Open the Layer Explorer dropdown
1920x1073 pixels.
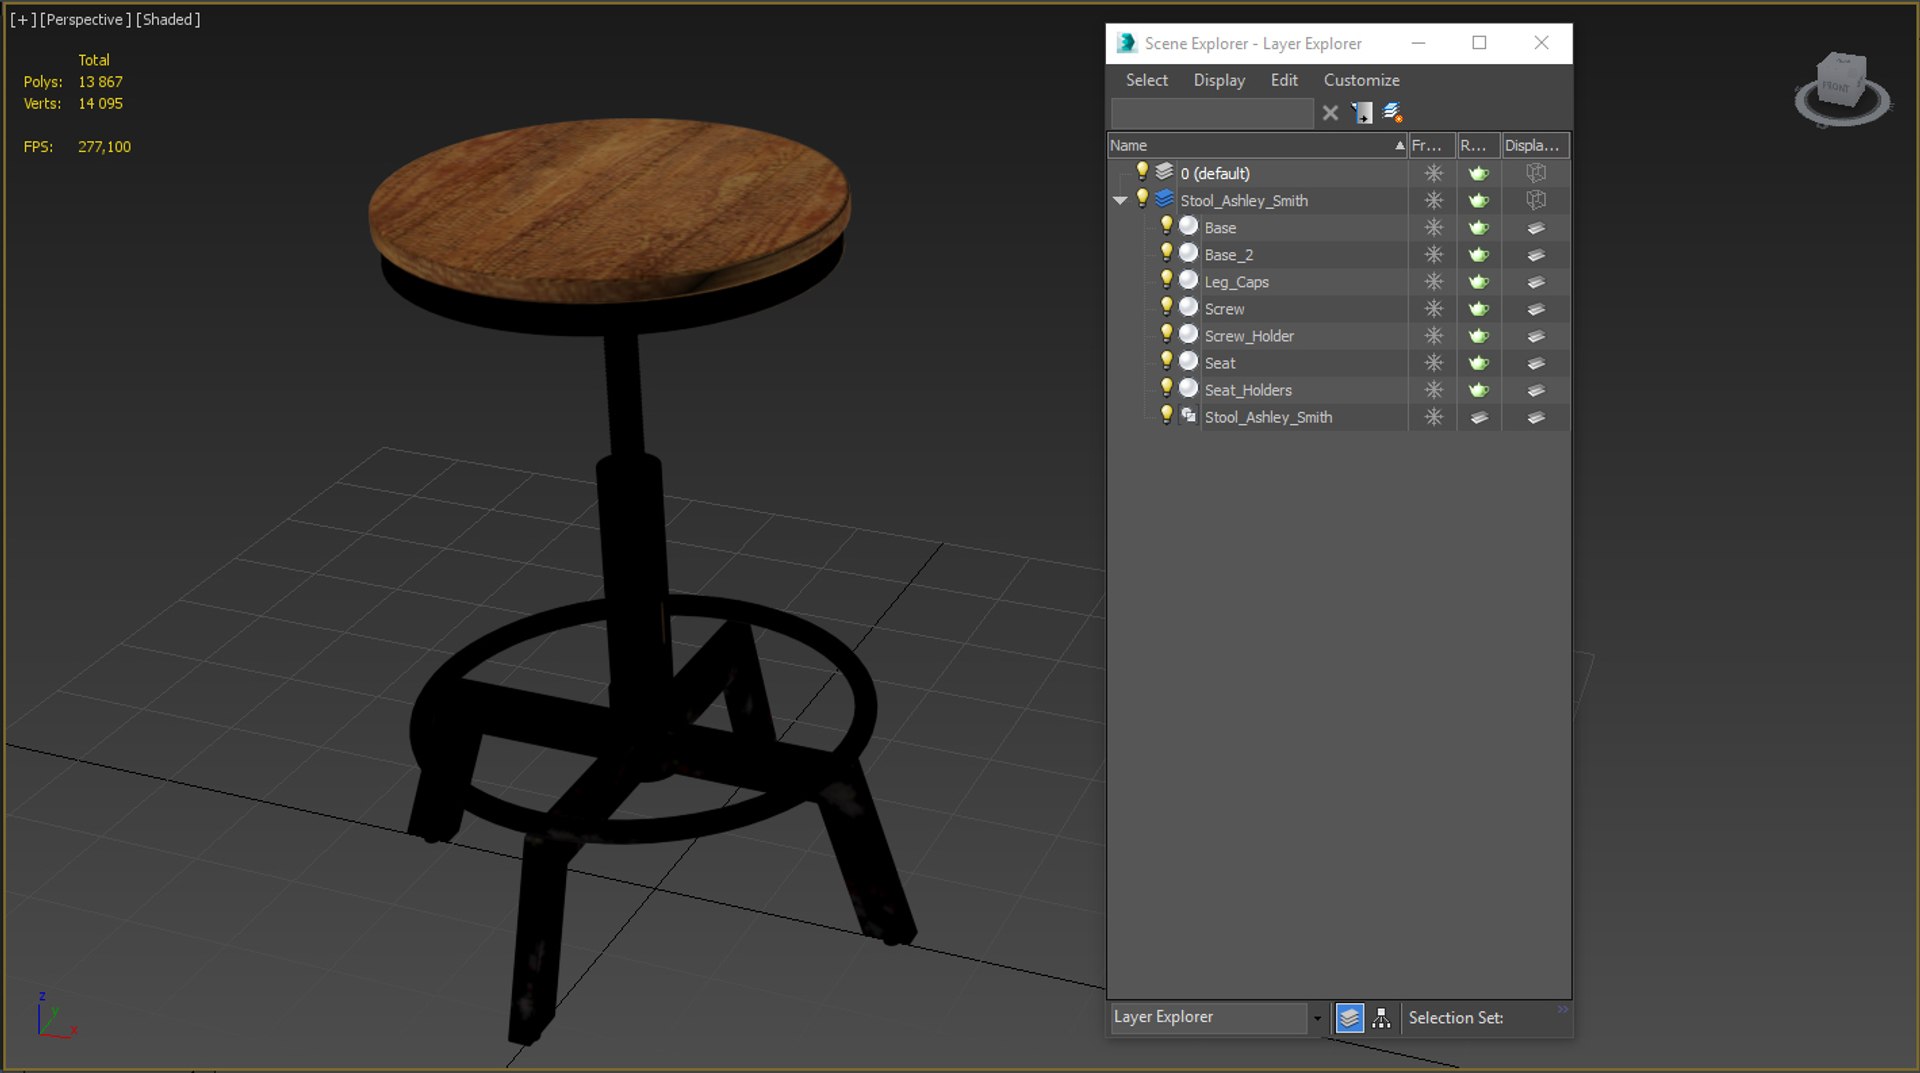(1317, 1018)
